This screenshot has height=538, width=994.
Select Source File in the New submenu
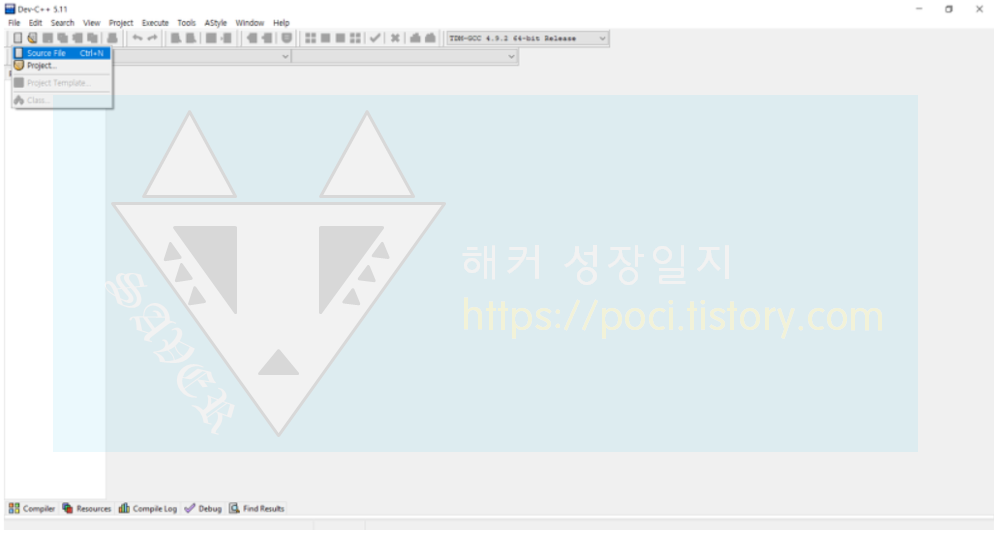pyautogui.click(x=61, y=53)
